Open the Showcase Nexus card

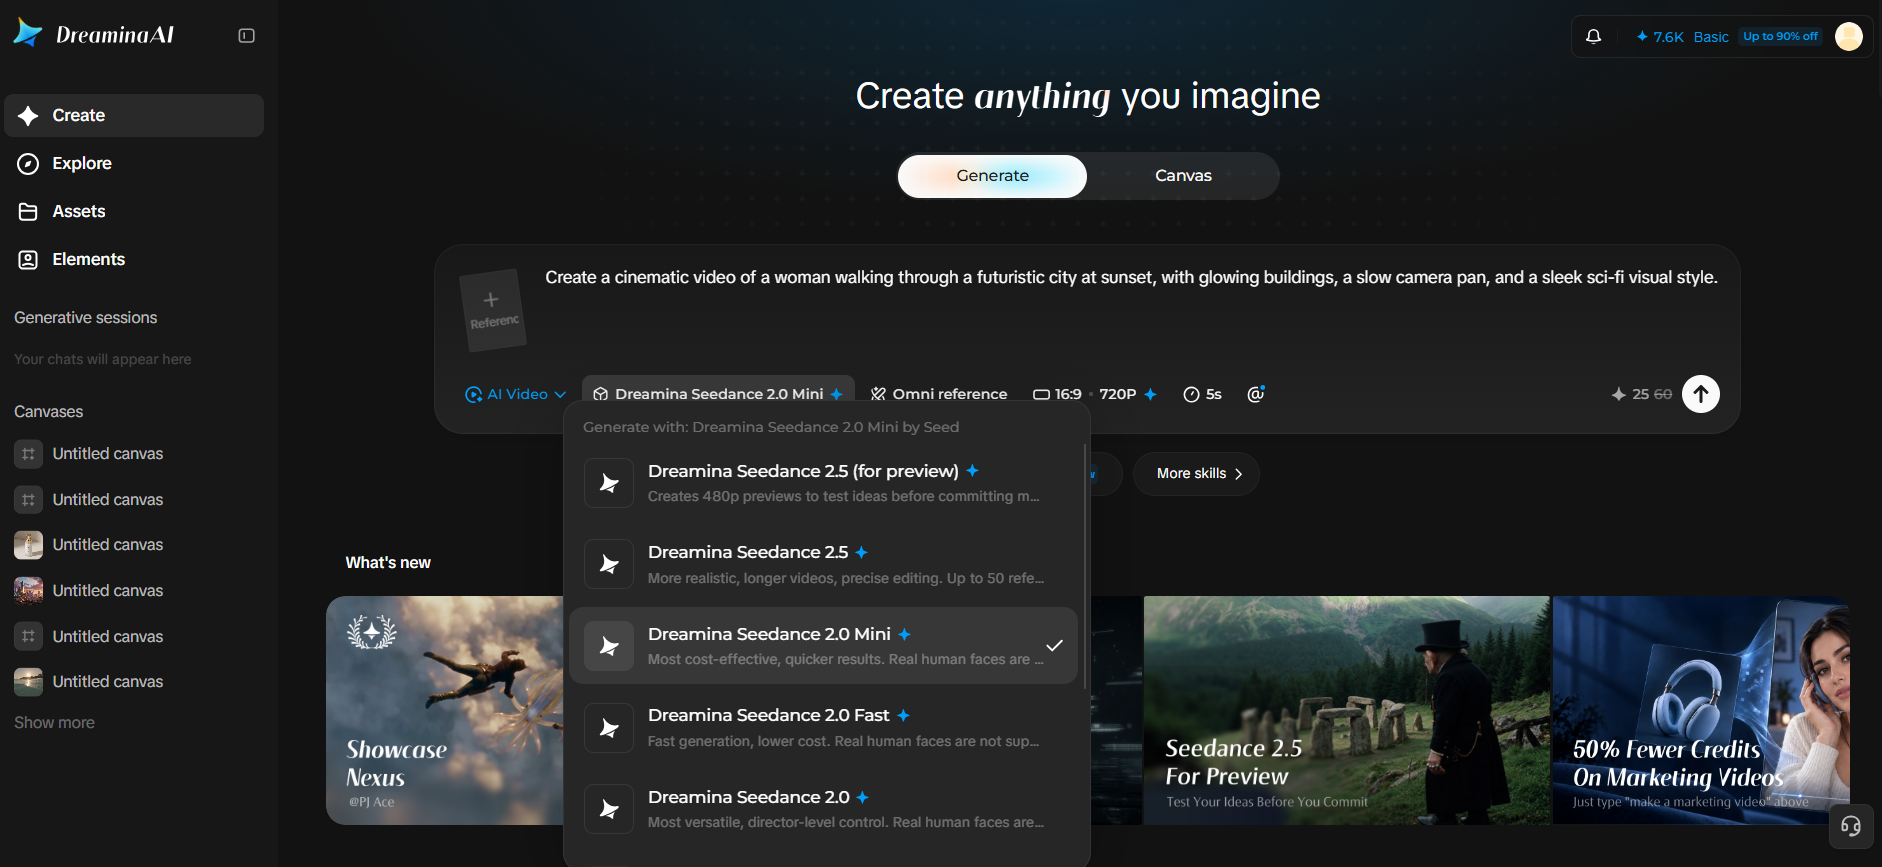tap(445, 710)
